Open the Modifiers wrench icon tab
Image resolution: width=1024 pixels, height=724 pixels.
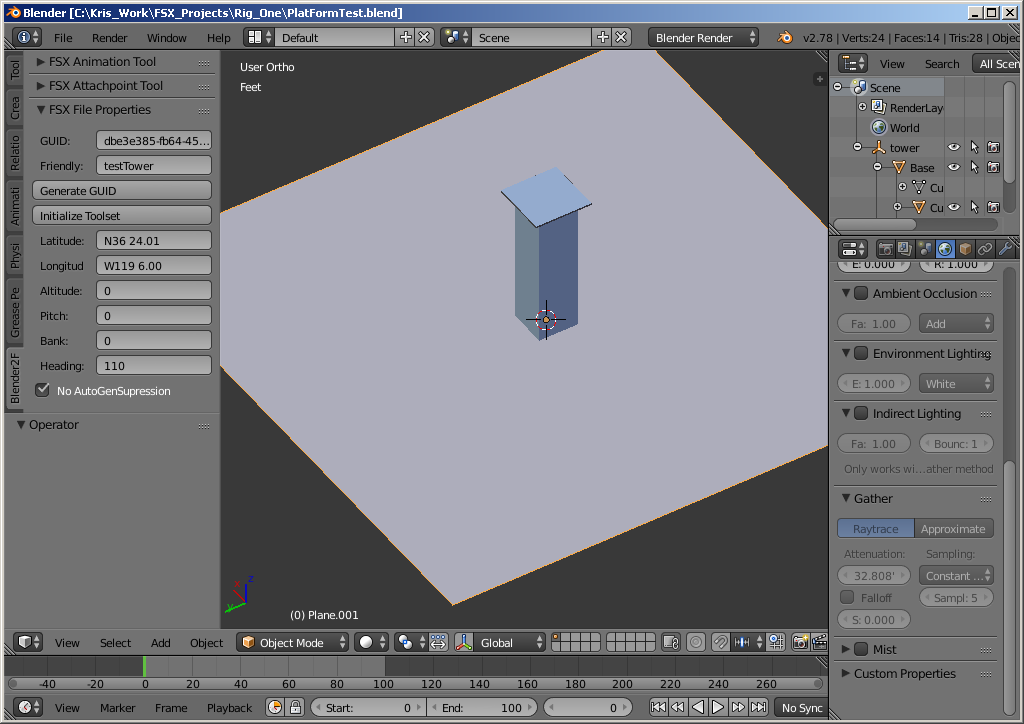(x=1005, y=249)
